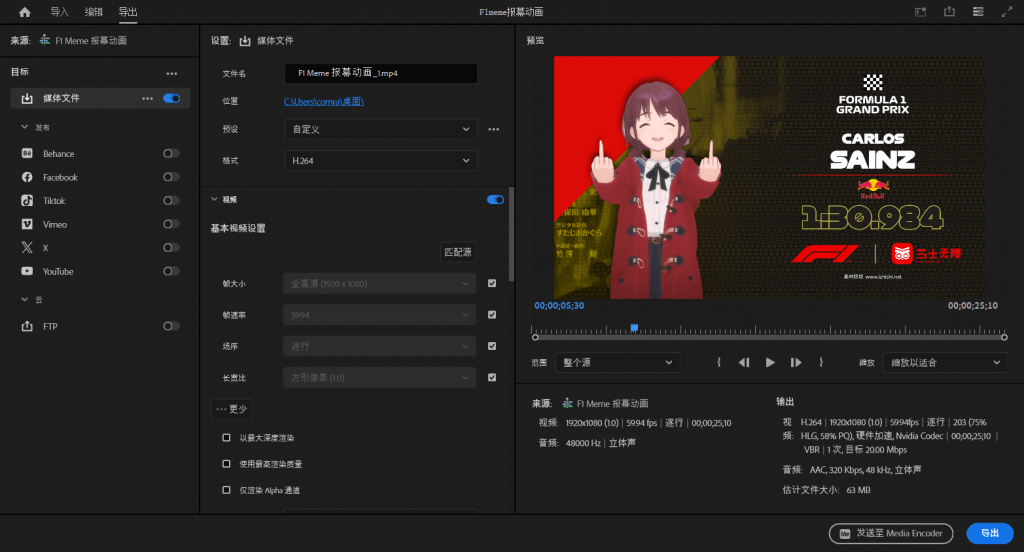Click the X platform icon

pos(27,248)
